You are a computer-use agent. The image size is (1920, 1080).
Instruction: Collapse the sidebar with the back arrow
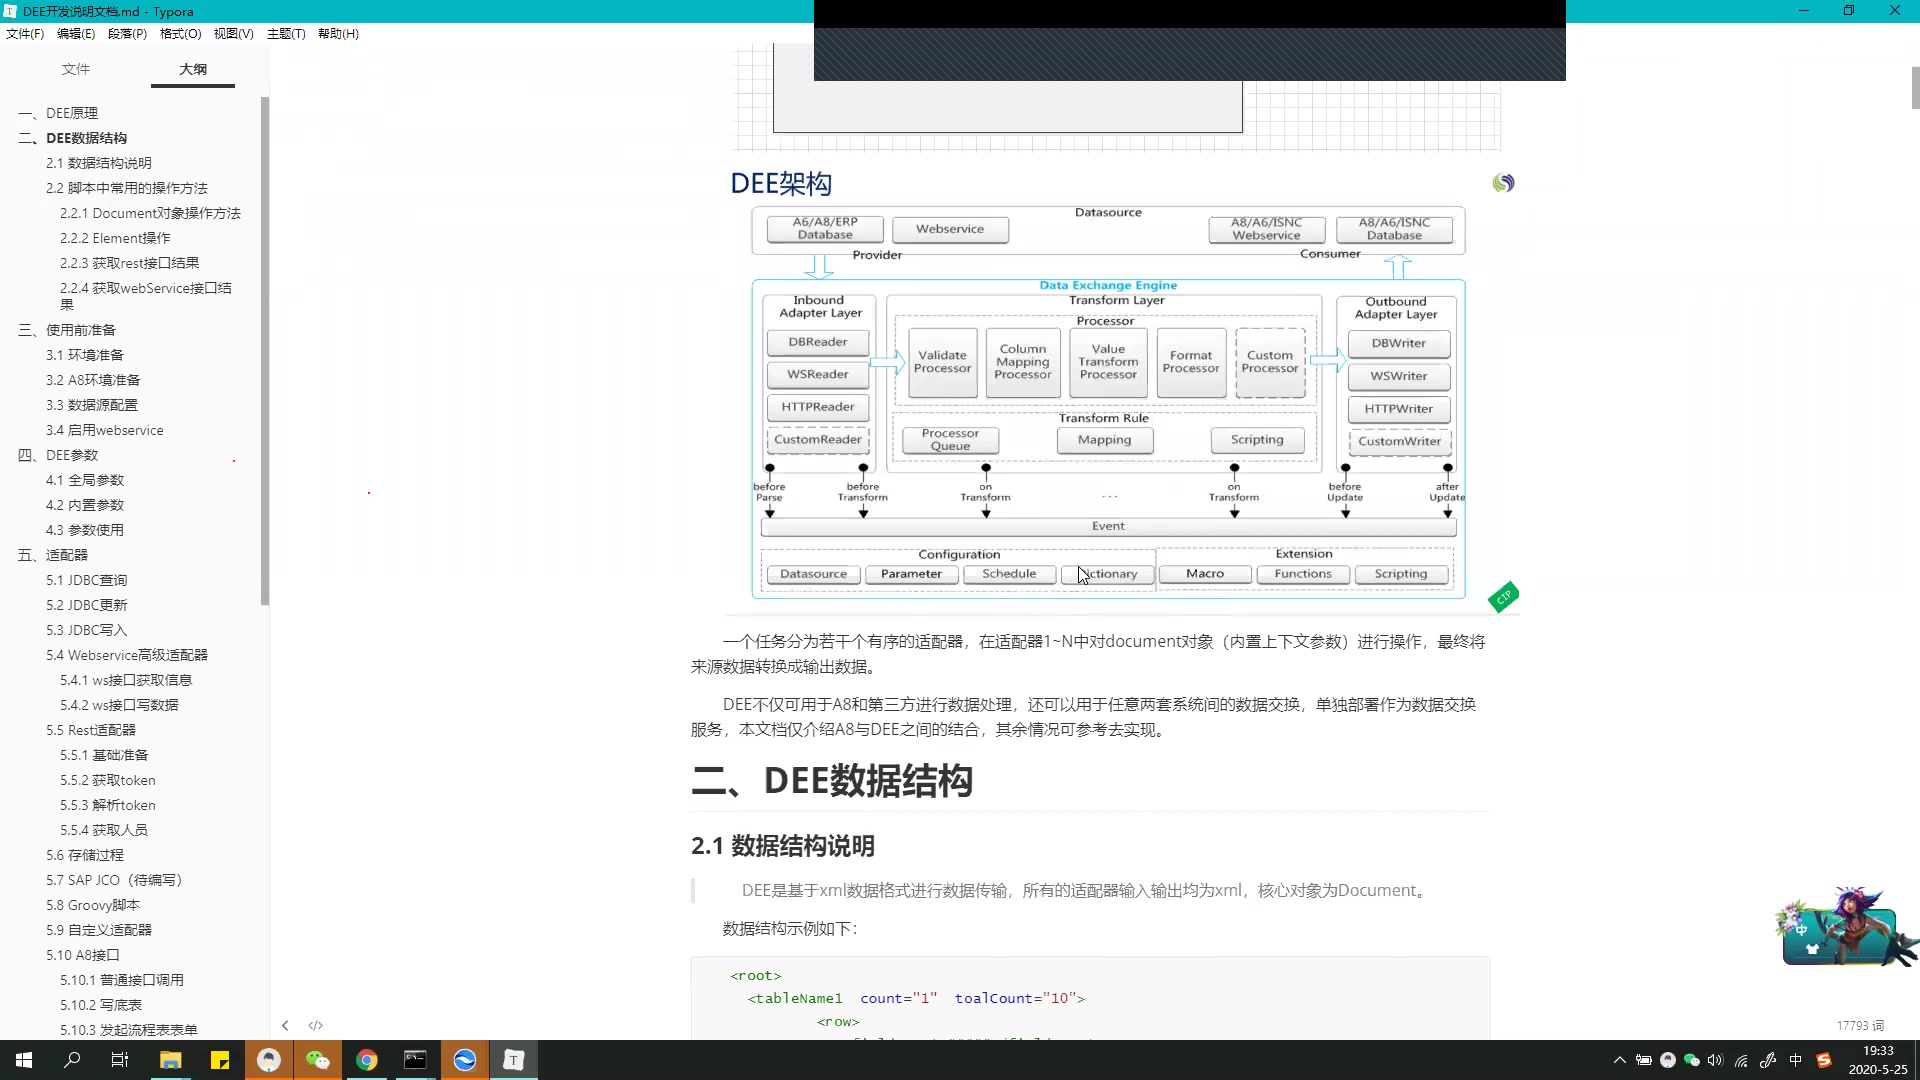point(285,1025)
